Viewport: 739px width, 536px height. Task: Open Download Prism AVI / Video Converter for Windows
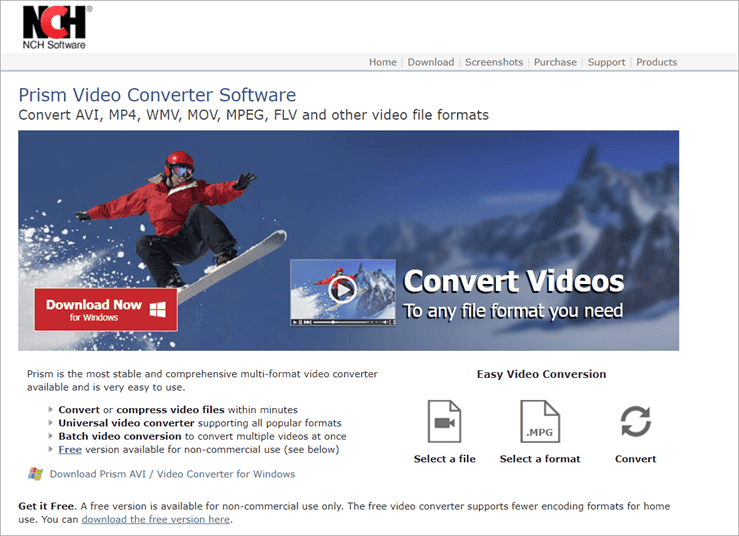172,474
